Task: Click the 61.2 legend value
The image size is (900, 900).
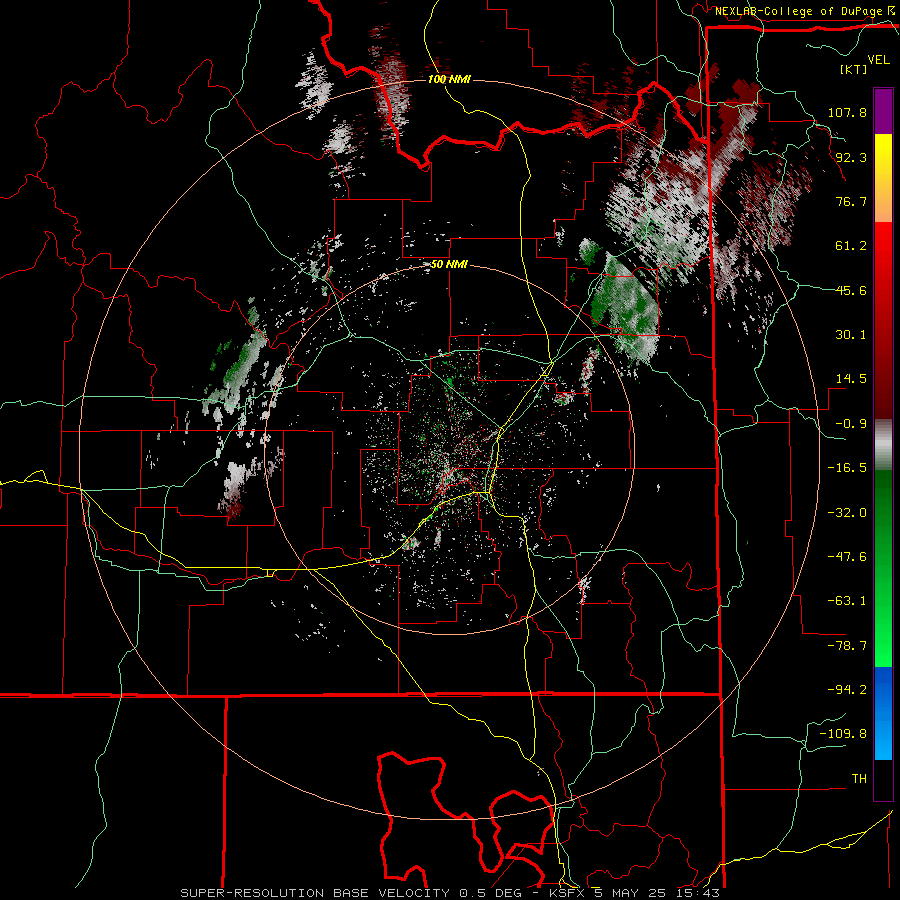Action: 851,246
